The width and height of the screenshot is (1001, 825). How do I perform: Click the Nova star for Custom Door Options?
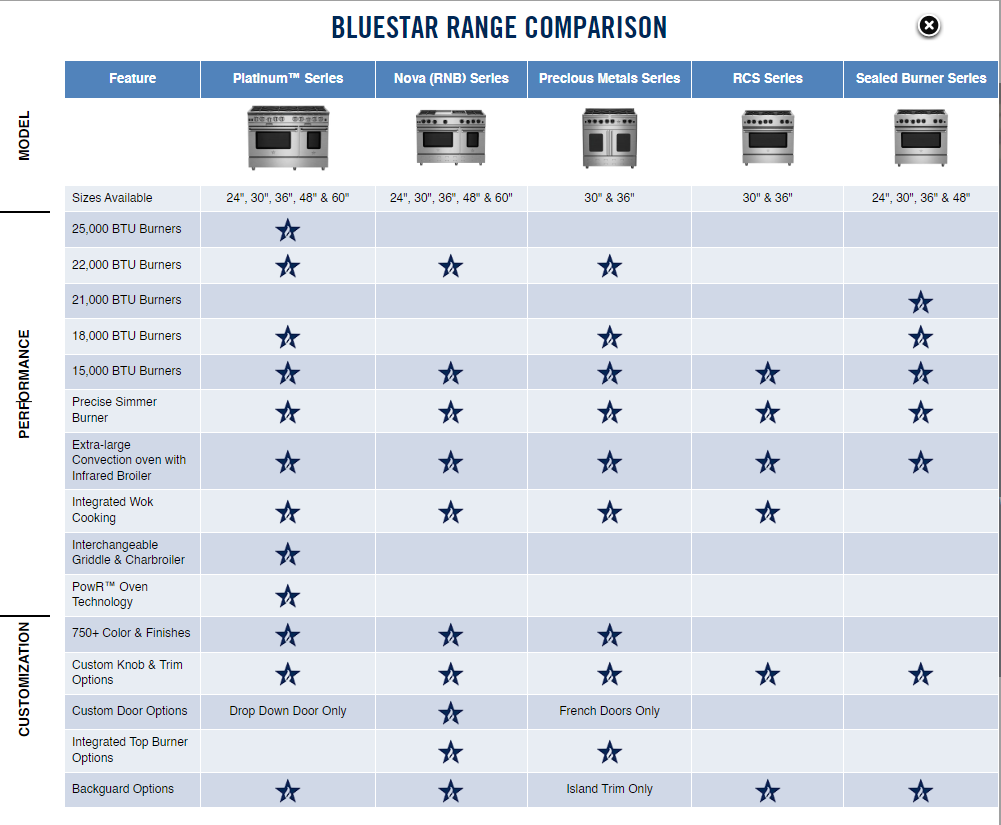pyautogui.click(x=451, y=713)
